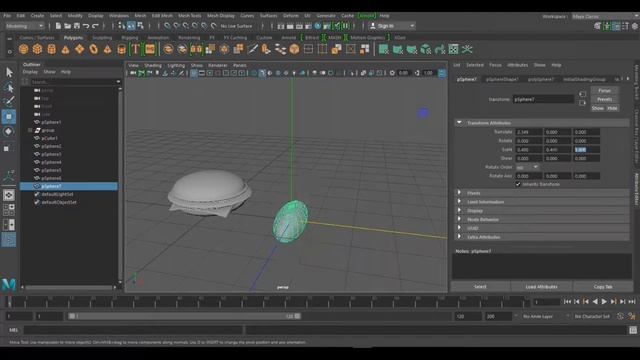The image size is (640, 360).
Task: Click the load attributes arrow icon beside transform
Action: (x=582, y=94)
